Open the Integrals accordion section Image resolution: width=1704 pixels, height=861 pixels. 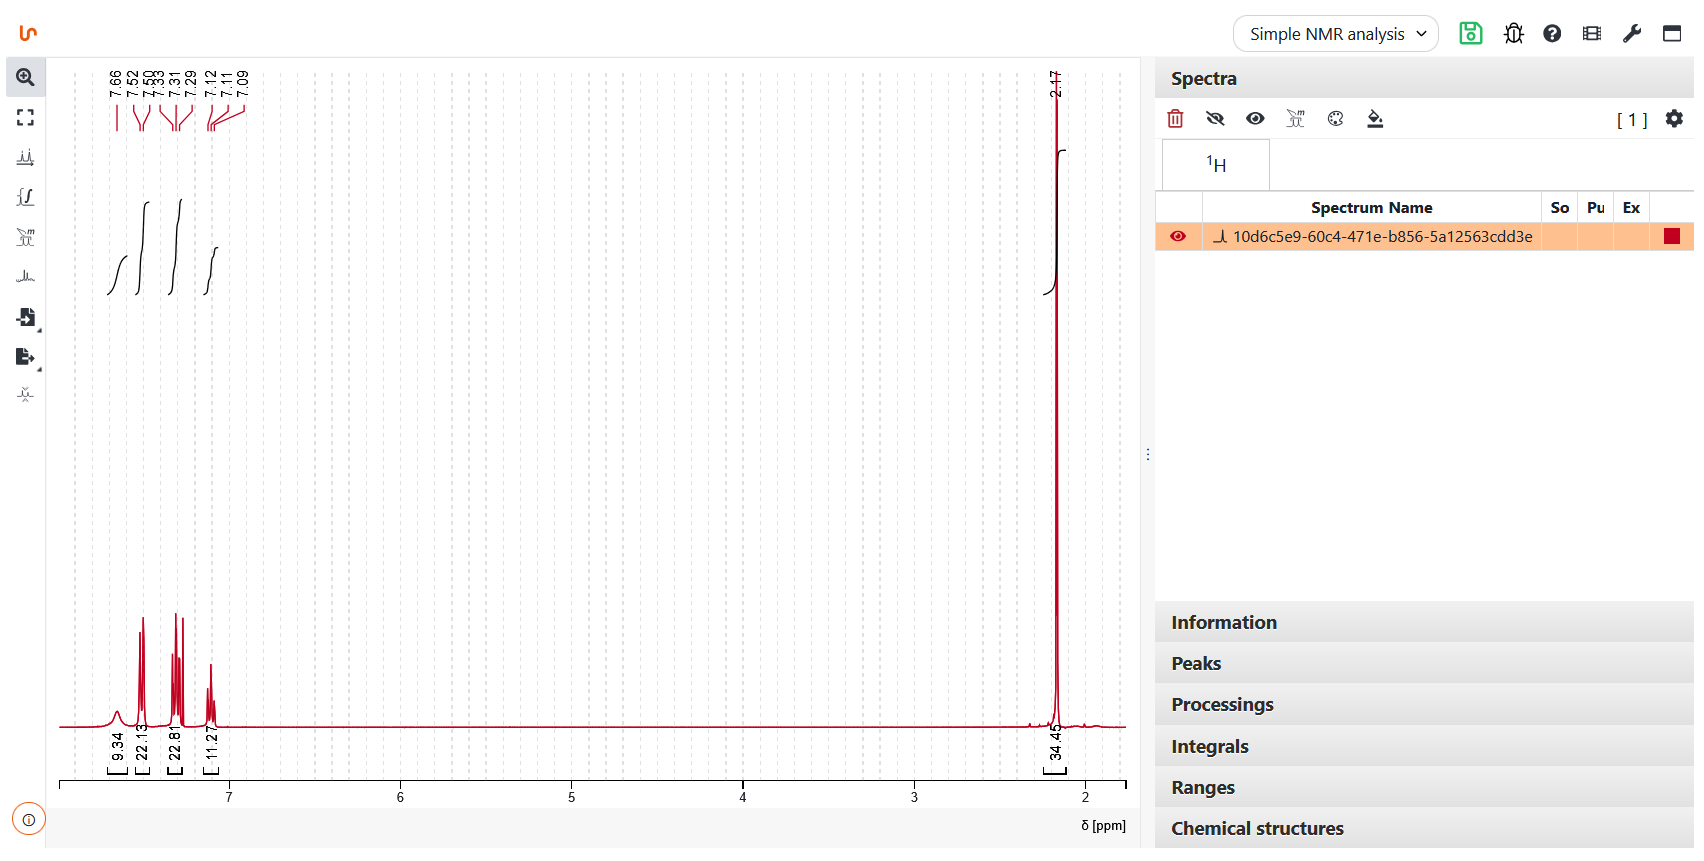1209,747
